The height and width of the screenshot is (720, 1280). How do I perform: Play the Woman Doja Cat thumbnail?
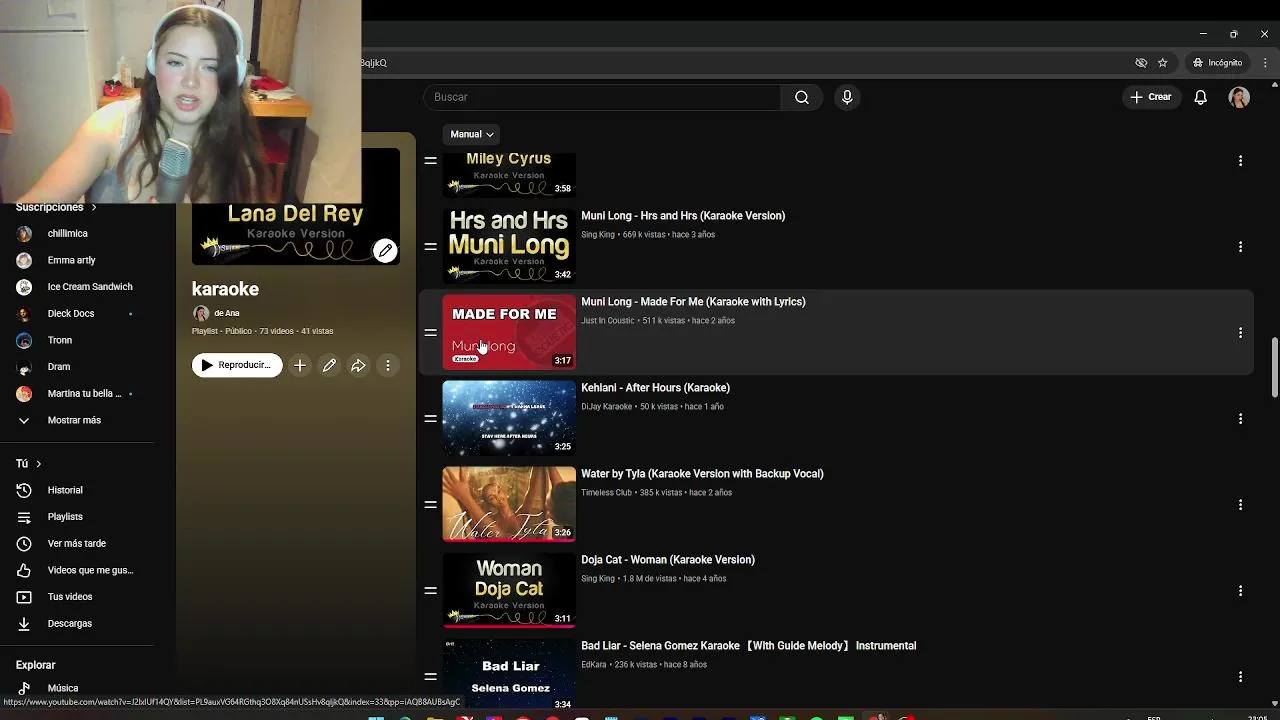[509, 590]
